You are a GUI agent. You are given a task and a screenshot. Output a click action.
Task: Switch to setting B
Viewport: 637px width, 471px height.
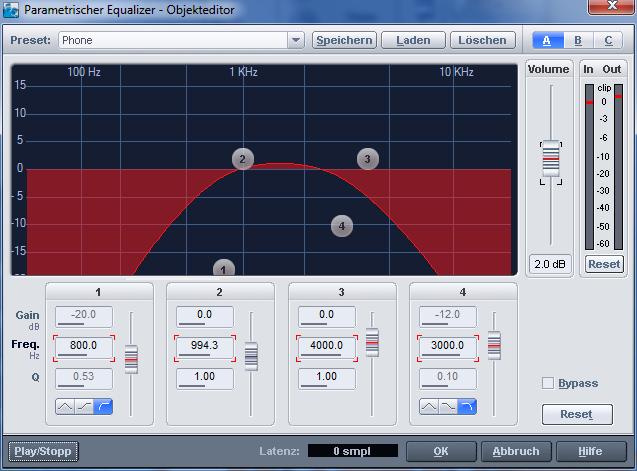point(578,40)
